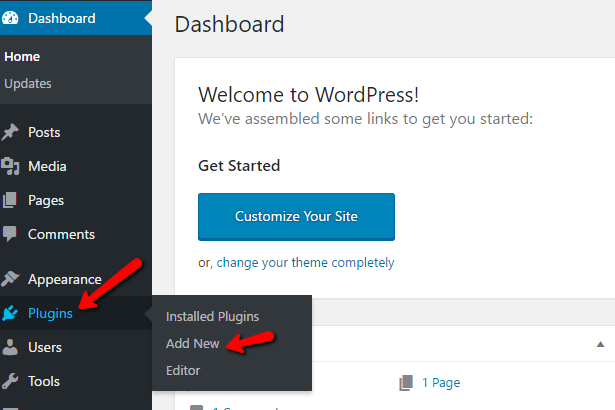
Task: Click the Appearance paintbrush icon
Action: tap(10, 279)
